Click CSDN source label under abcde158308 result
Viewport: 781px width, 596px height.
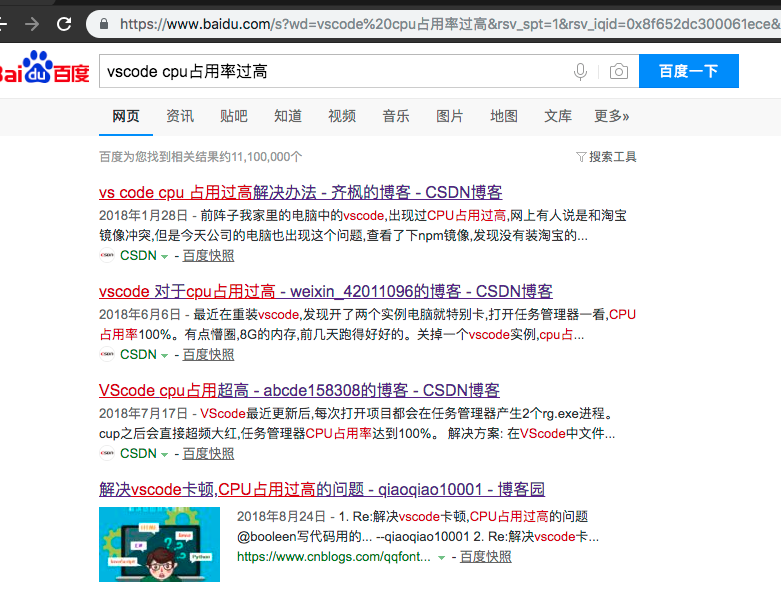[x=138, y=454]
